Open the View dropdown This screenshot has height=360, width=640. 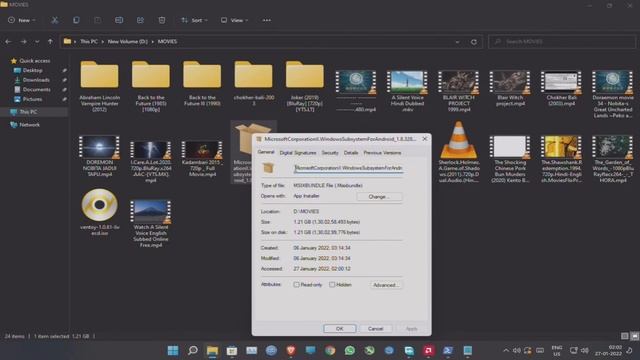point(234,20)
